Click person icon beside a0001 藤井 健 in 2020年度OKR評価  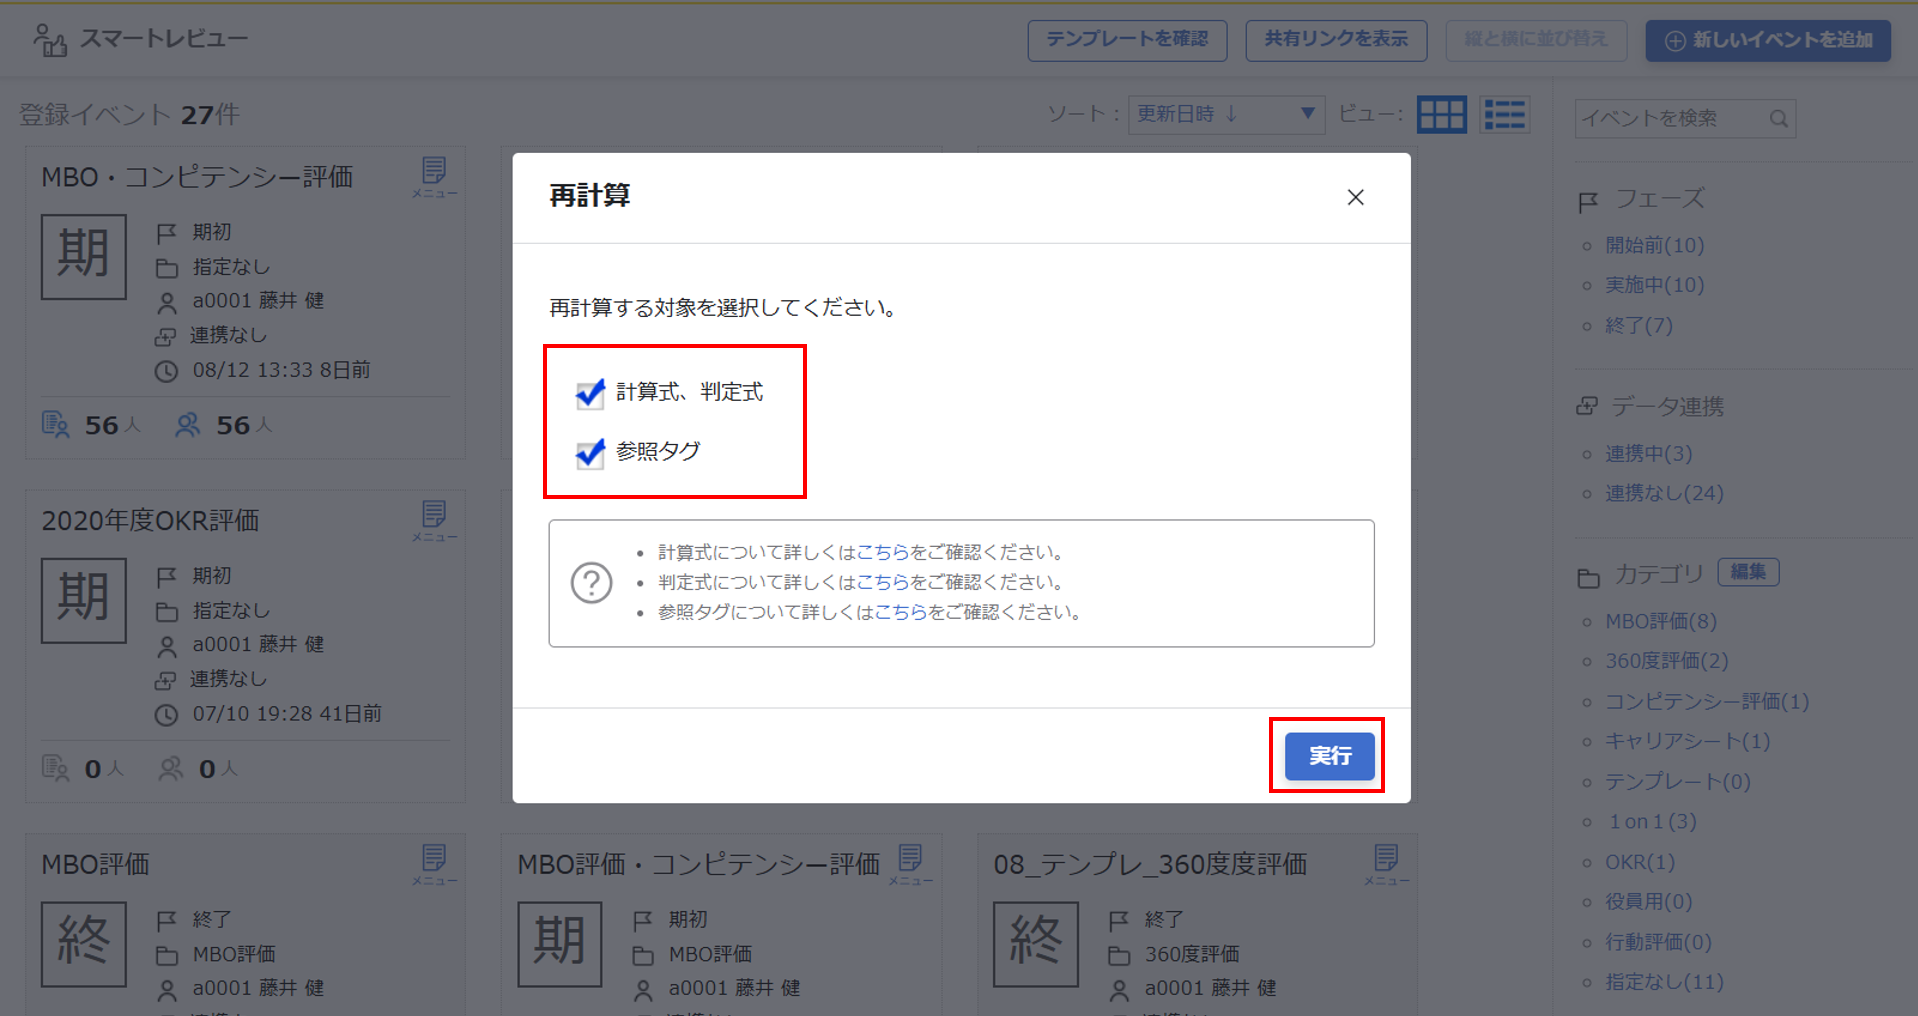pos(167,647)
